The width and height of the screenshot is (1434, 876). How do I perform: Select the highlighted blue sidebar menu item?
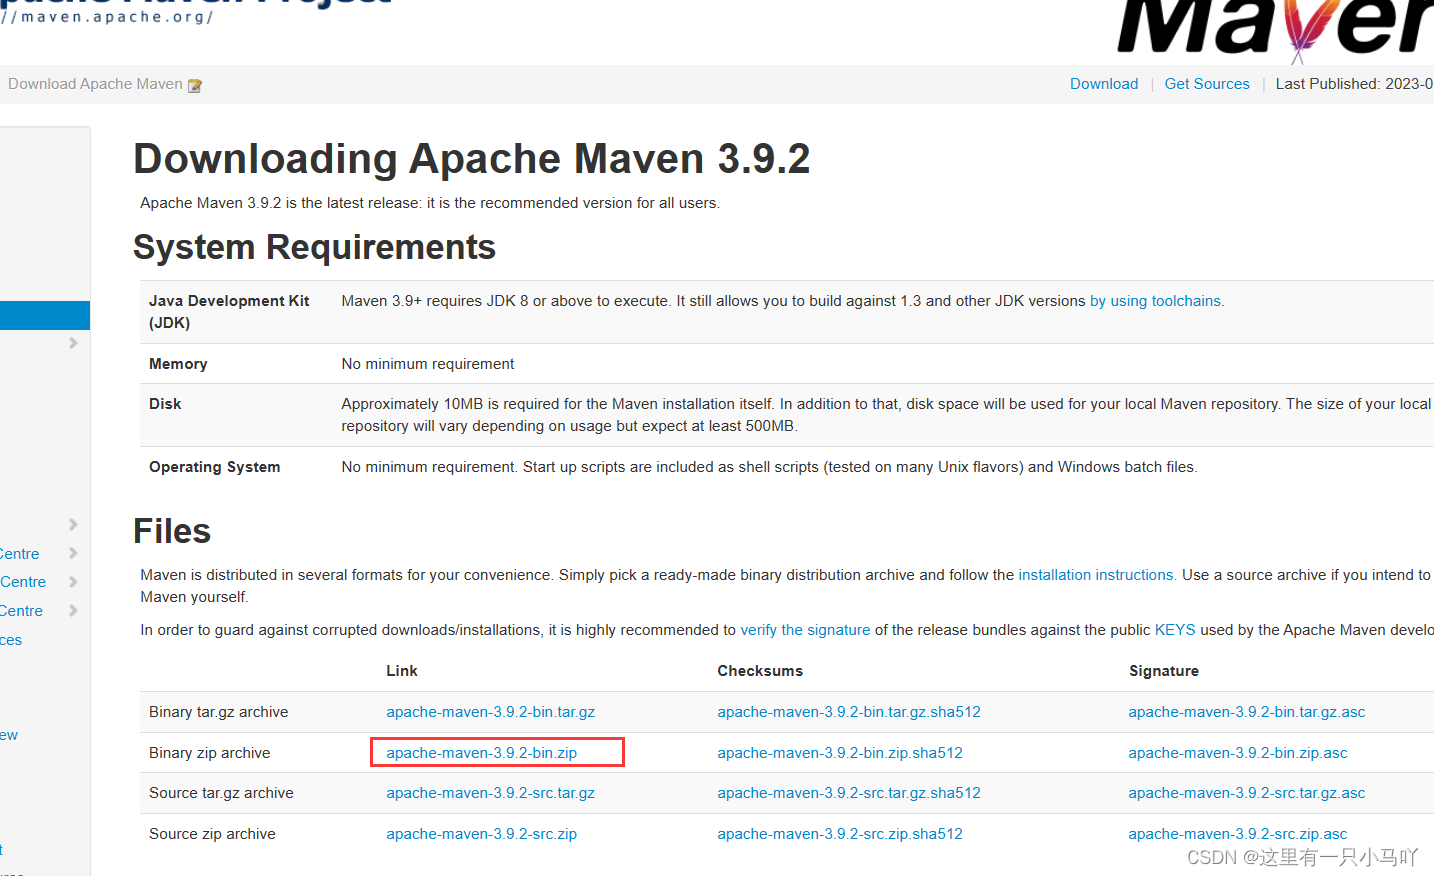tap(45, 315)
